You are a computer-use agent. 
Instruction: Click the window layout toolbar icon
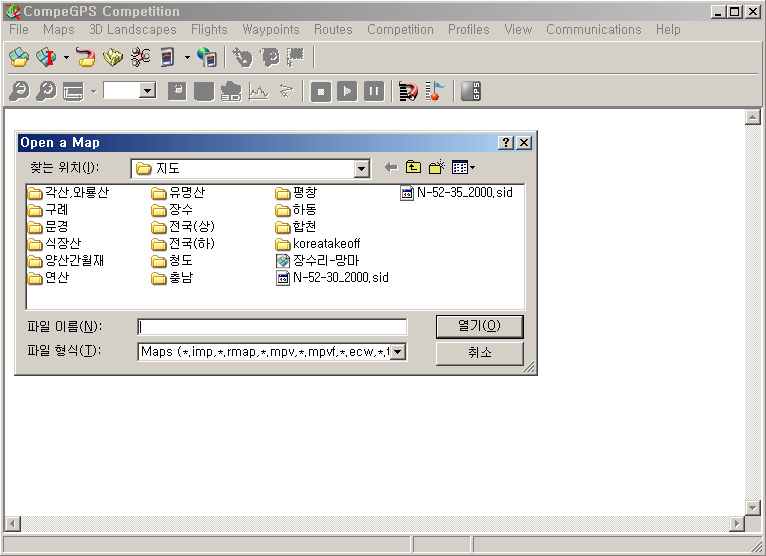(73, 91)
